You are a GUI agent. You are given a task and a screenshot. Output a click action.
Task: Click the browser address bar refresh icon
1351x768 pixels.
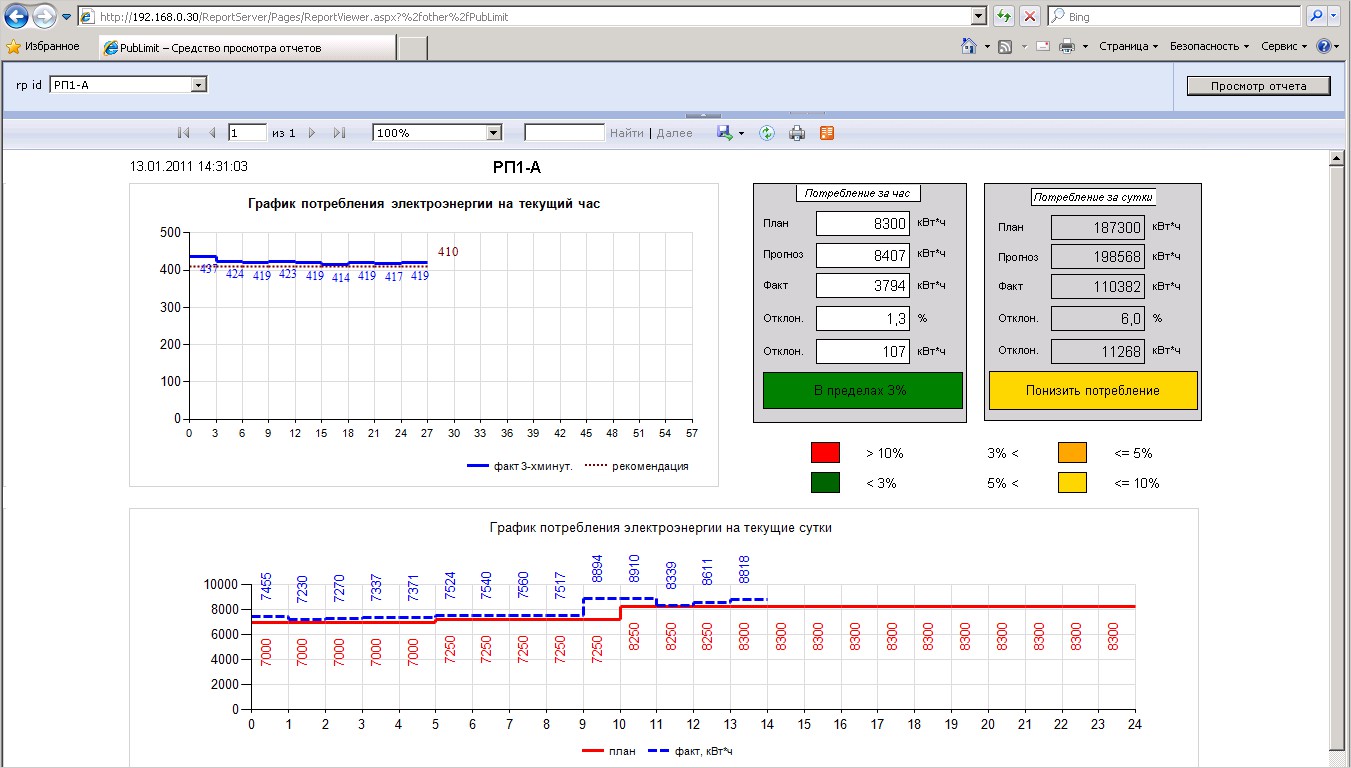[1003, 17]
